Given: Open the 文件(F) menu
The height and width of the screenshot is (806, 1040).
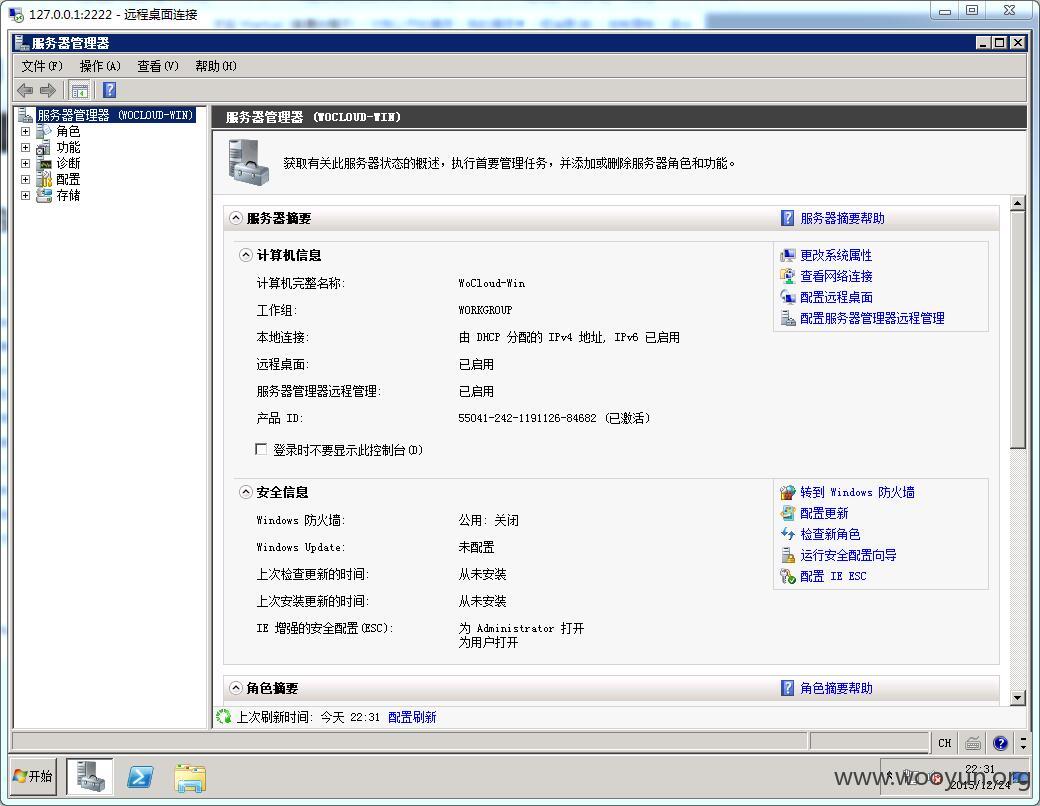Looking at the screenshot, I should coord(42,66).
